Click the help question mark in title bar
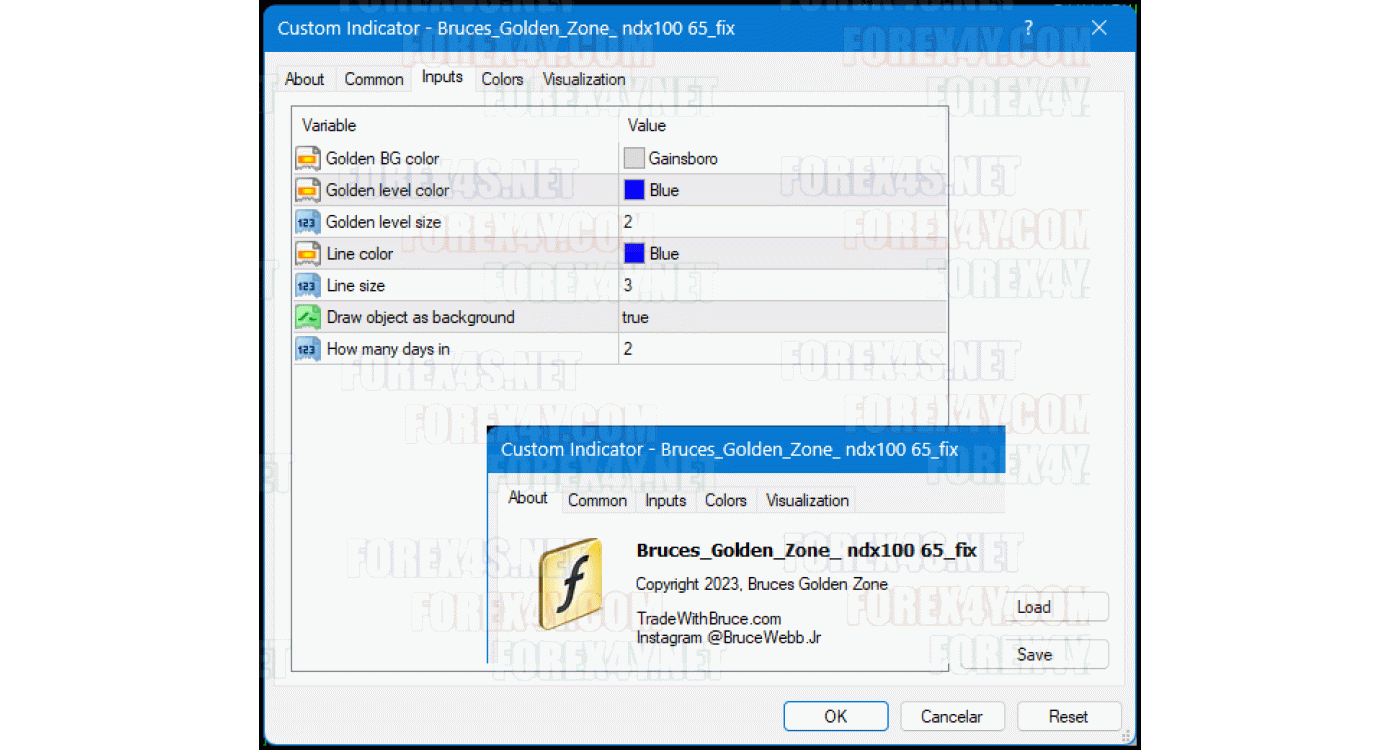 tap(1030, 28)
